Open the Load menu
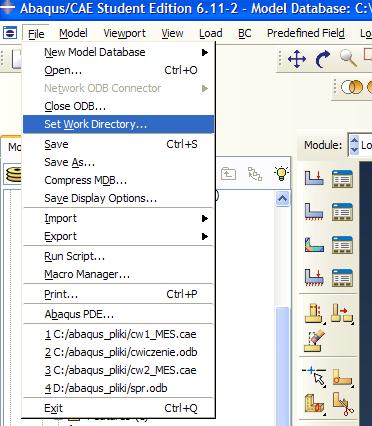 pyautogui.click(x=211, y=33)
